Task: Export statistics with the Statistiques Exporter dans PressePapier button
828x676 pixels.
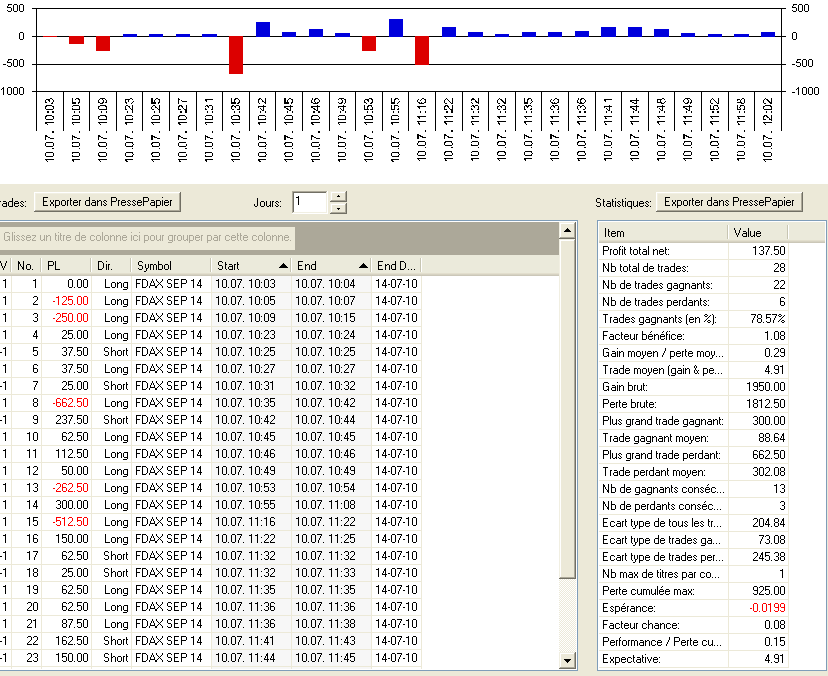Action: pyautogui.click(x=729, y=202)
